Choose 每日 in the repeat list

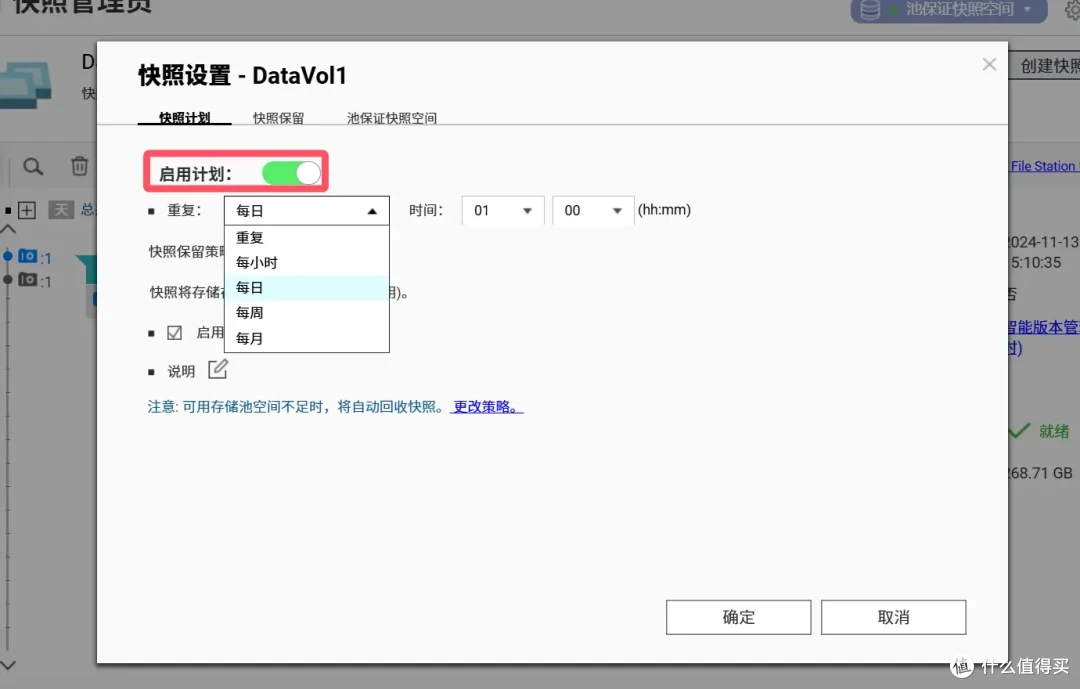pyautogui.click(x=307, y=287)
